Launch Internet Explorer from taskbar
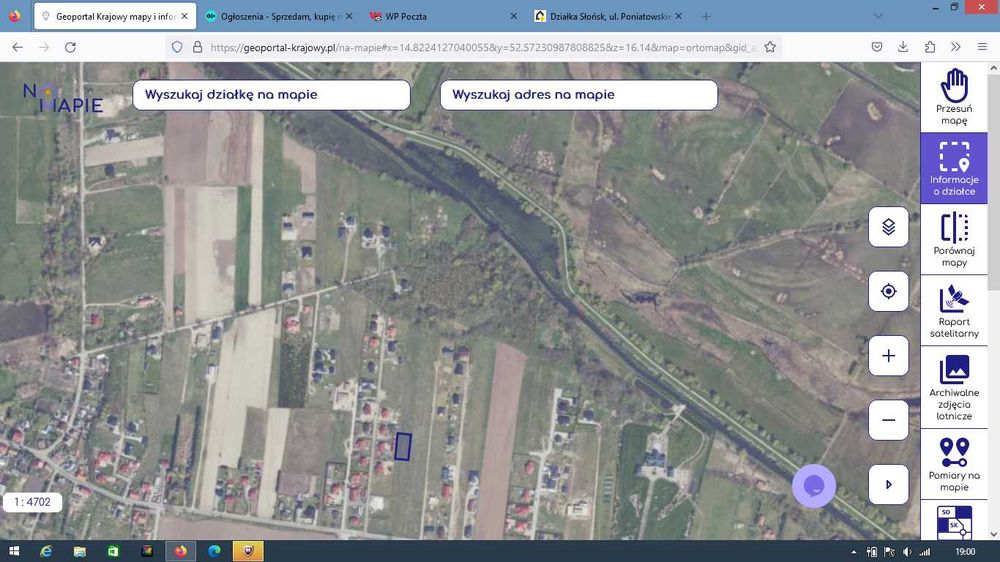Screen dimensions: 1000x562 46,551
